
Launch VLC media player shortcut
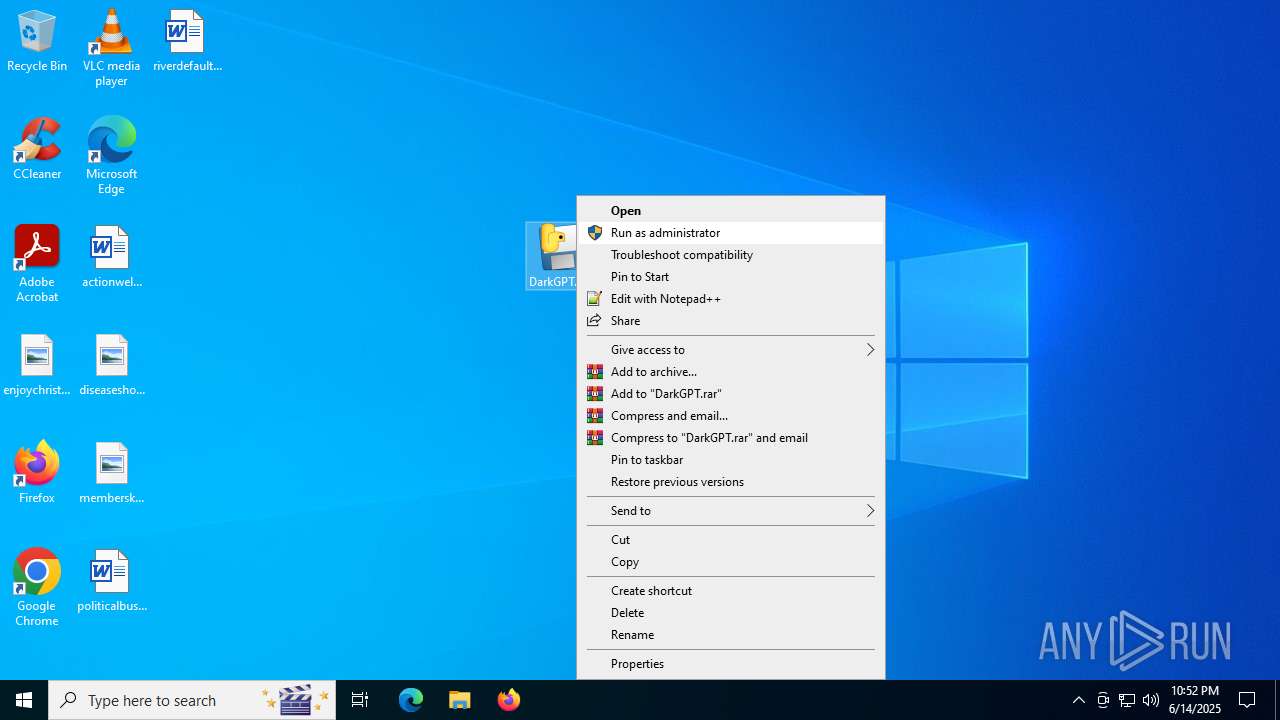point(111,48)
